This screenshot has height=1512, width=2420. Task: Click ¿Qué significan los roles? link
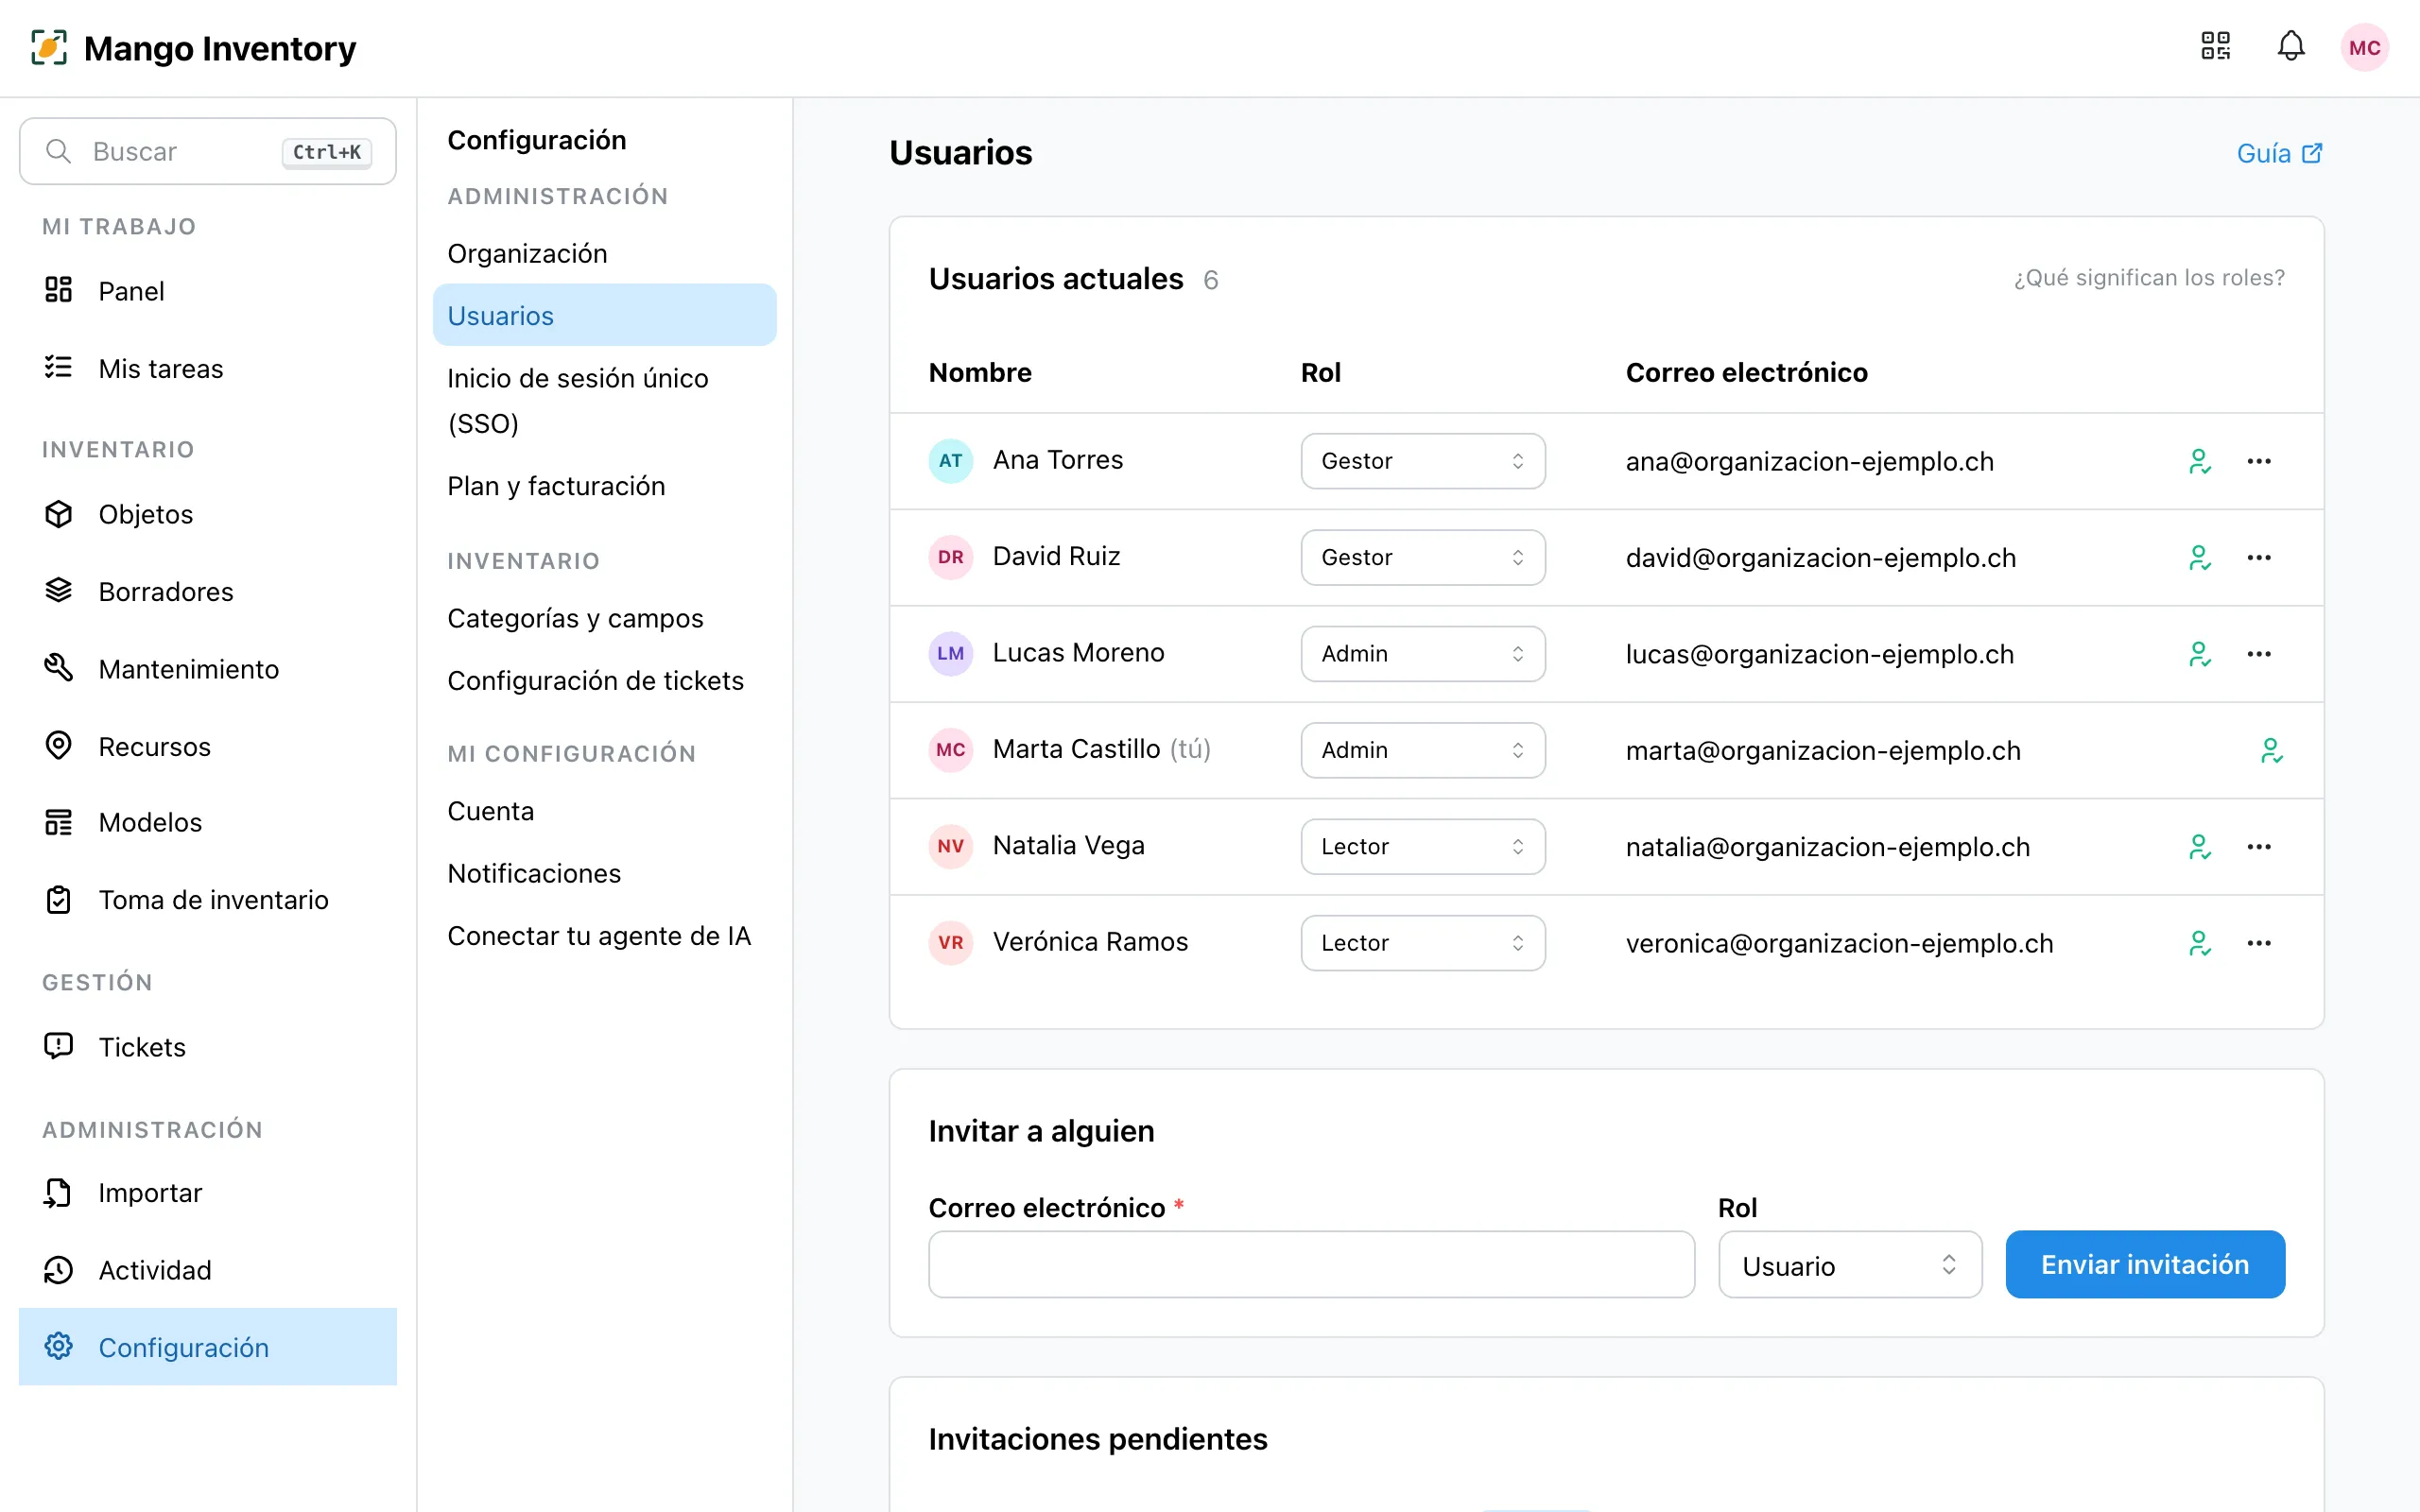[2148, 278]
